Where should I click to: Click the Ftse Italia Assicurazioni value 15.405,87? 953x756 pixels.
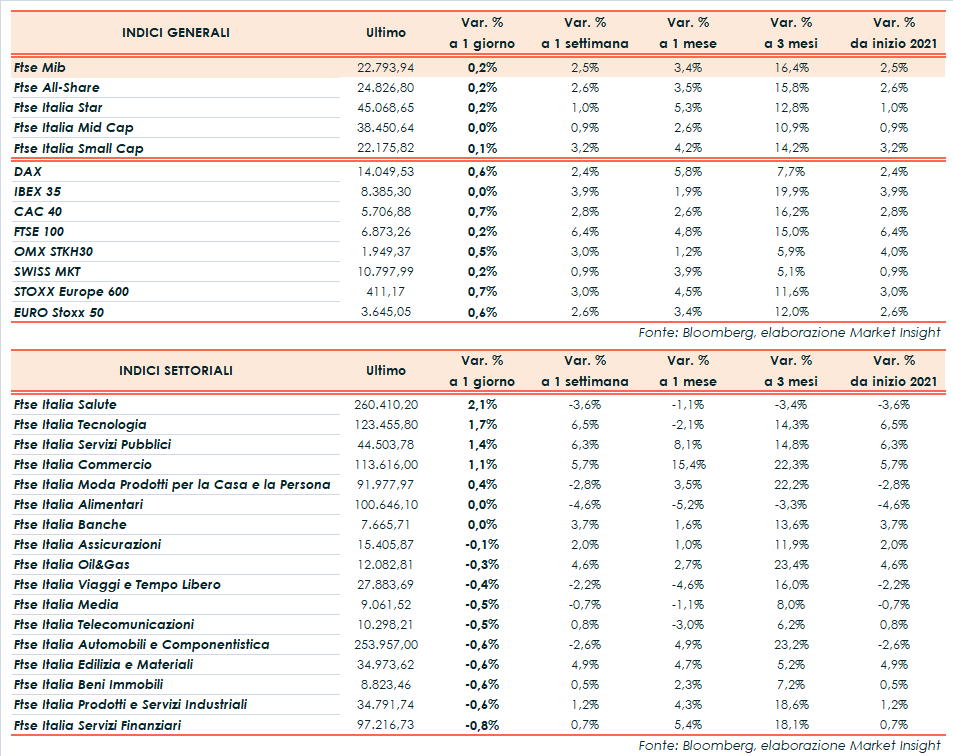click(385, 544)
